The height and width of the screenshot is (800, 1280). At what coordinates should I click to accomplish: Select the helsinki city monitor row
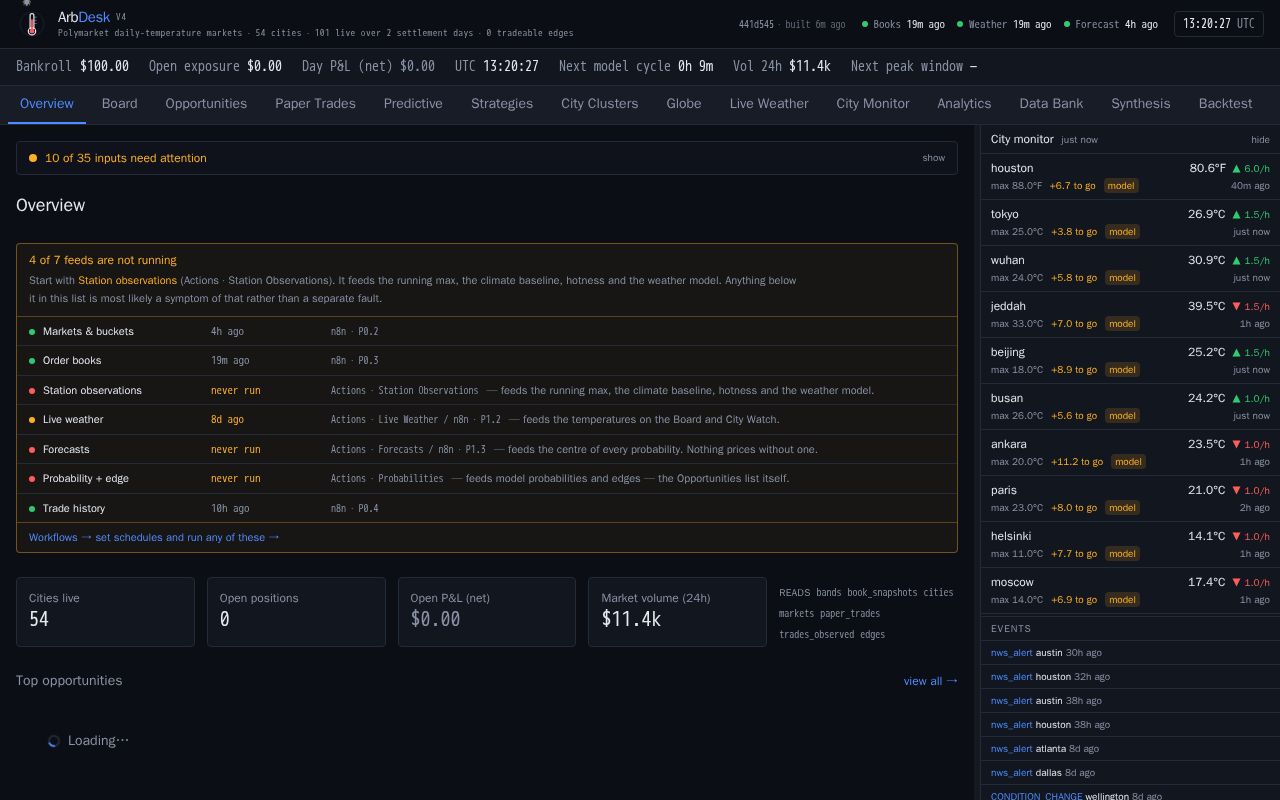tap(1130, 545)
